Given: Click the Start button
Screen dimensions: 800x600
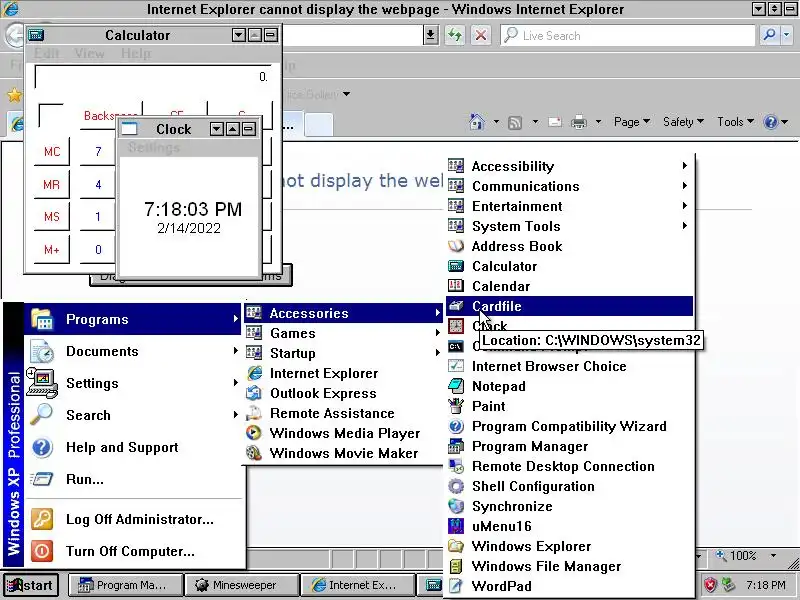Looking at the screenshot, I should [30, 585].
